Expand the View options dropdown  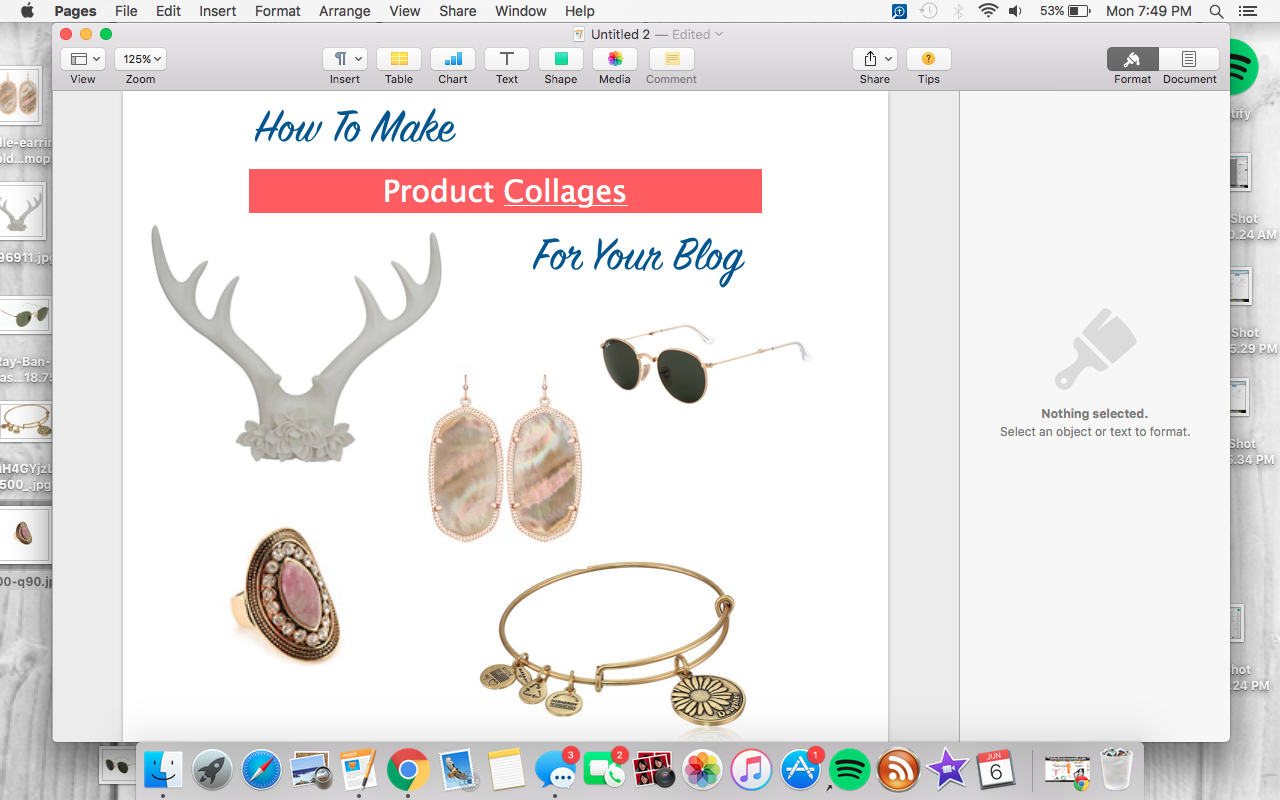pyautogui.click(x=83, y=58)
